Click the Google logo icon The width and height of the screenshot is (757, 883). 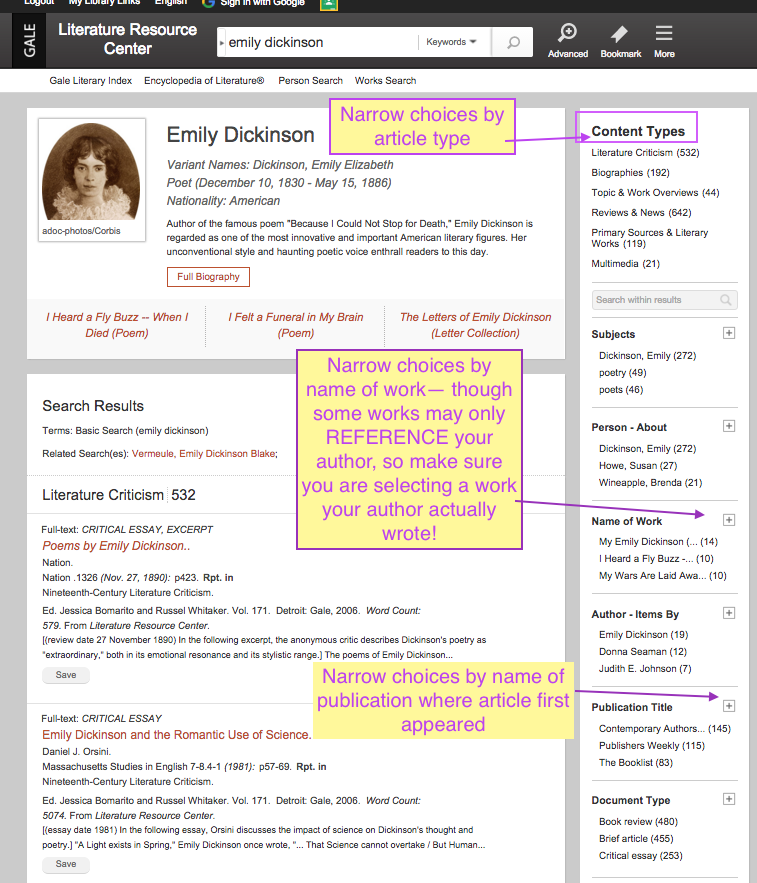[208, 3]
